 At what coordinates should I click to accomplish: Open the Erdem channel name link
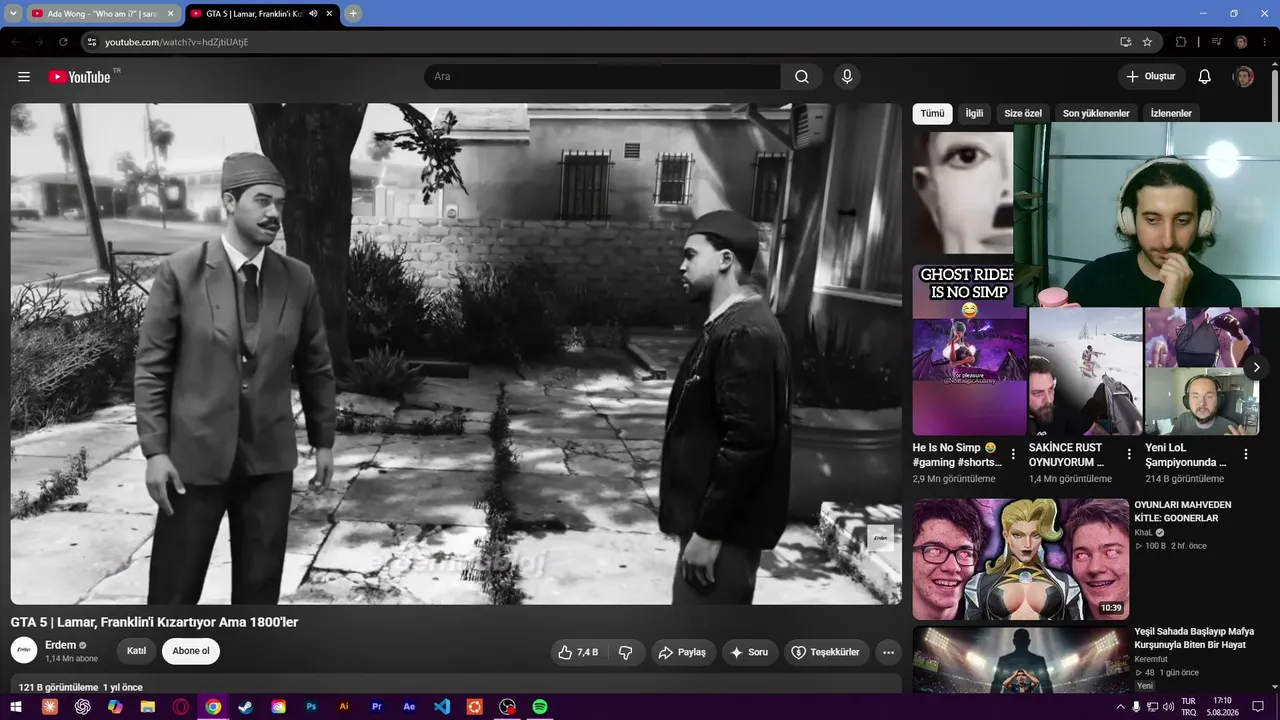60,645
